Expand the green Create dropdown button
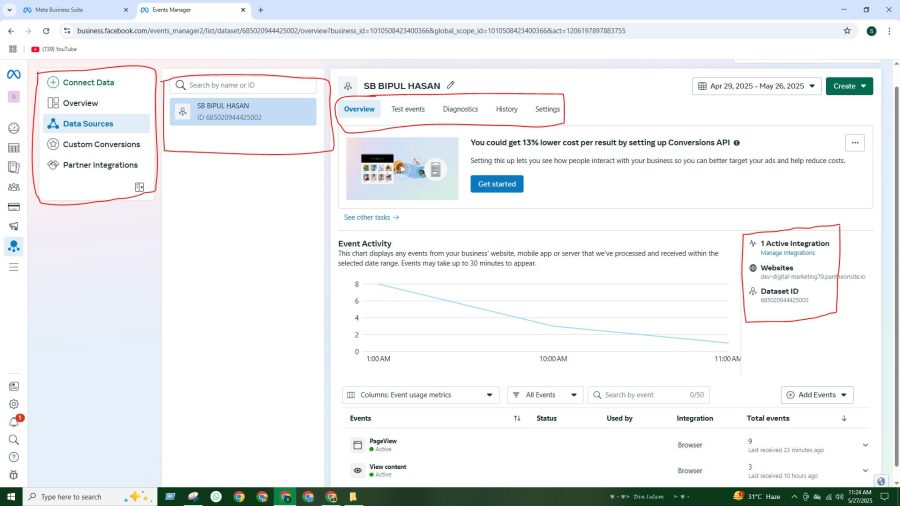 tap(849, 86)
